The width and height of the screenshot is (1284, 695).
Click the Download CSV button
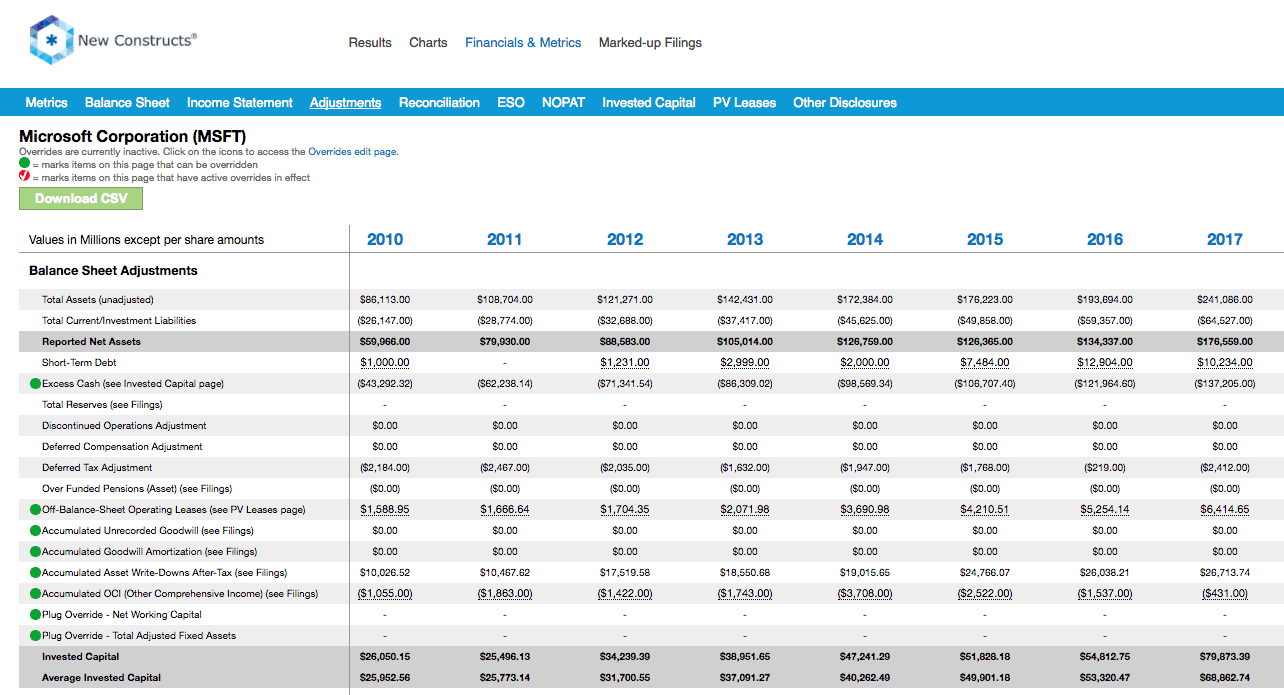[x=81, y=198]
